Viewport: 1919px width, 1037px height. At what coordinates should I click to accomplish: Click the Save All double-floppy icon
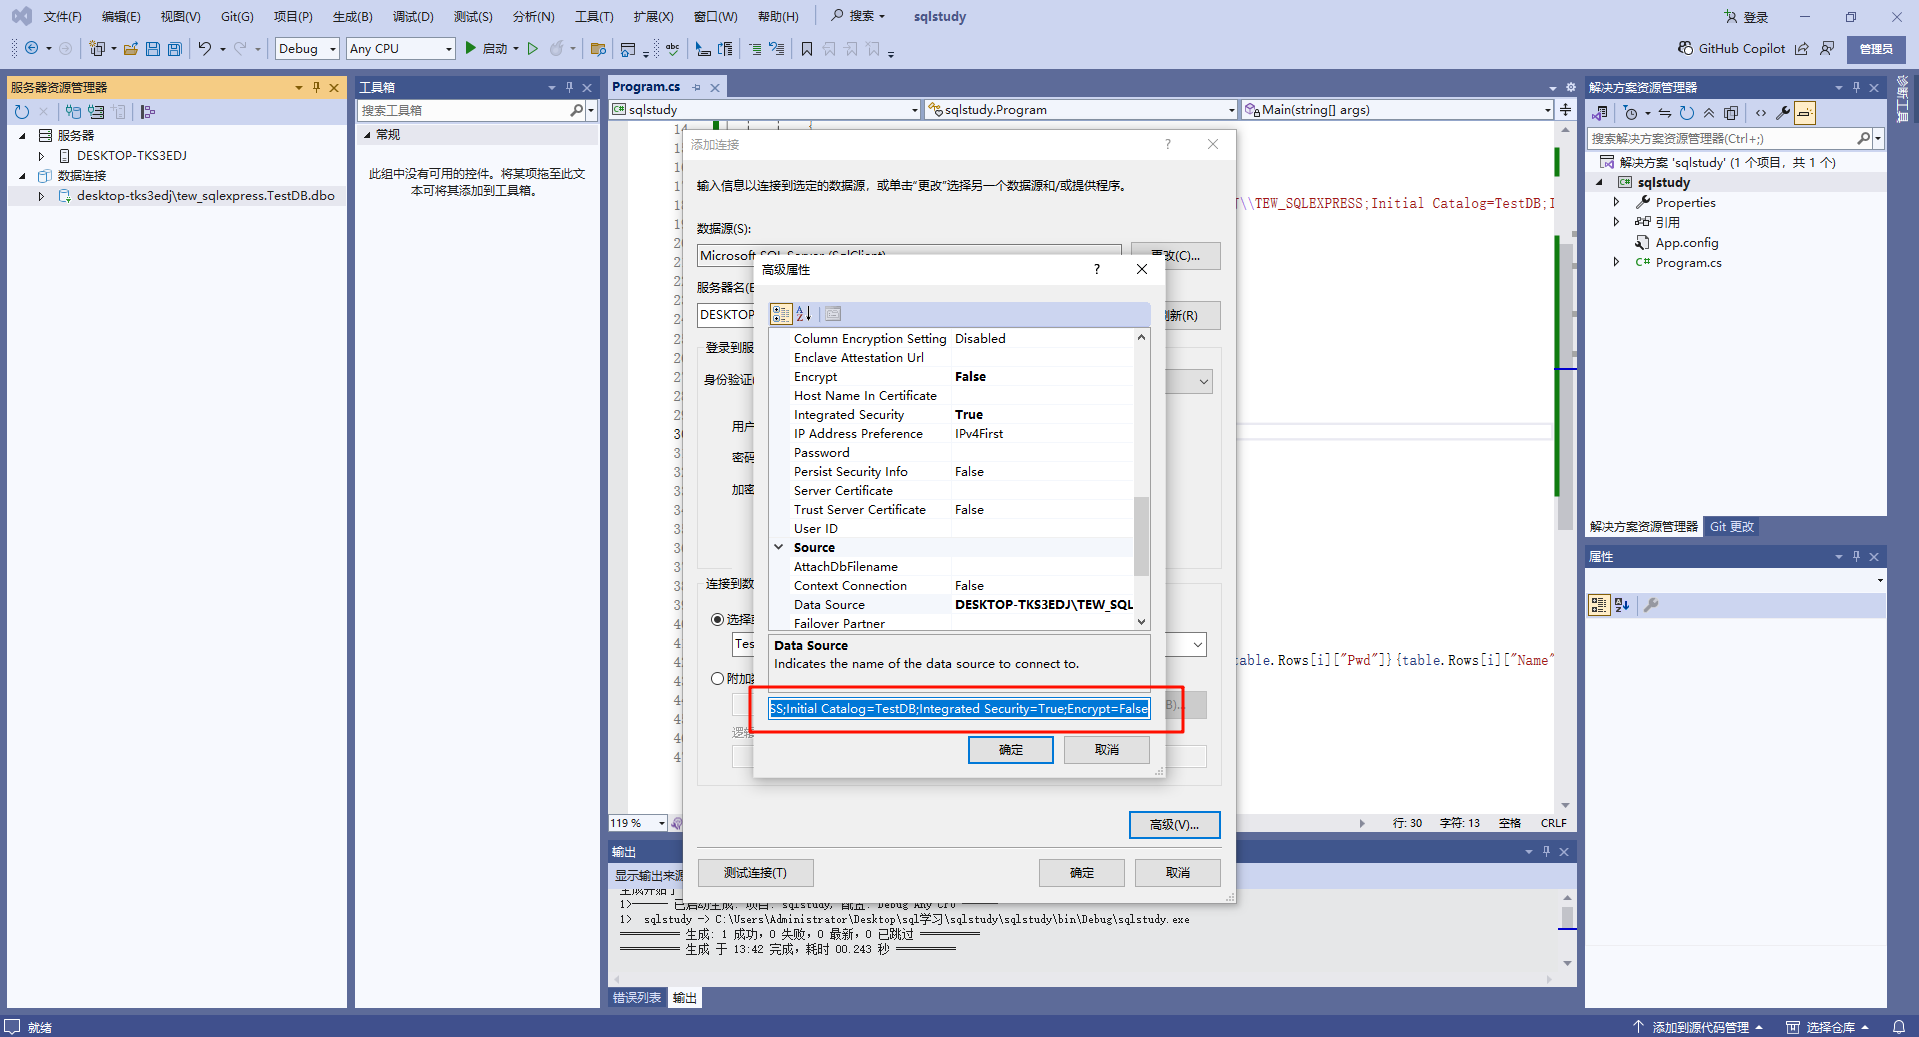pyautogui.click(x=175, y=48)
